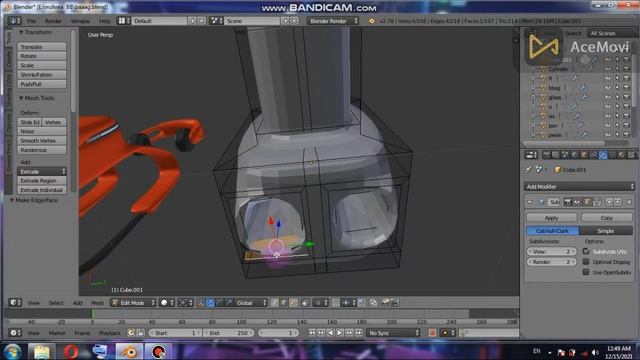Image resolution: width=640 pixels, height=360 pixels.
Task: Open the Render menu
Action: tap(53, 21)
